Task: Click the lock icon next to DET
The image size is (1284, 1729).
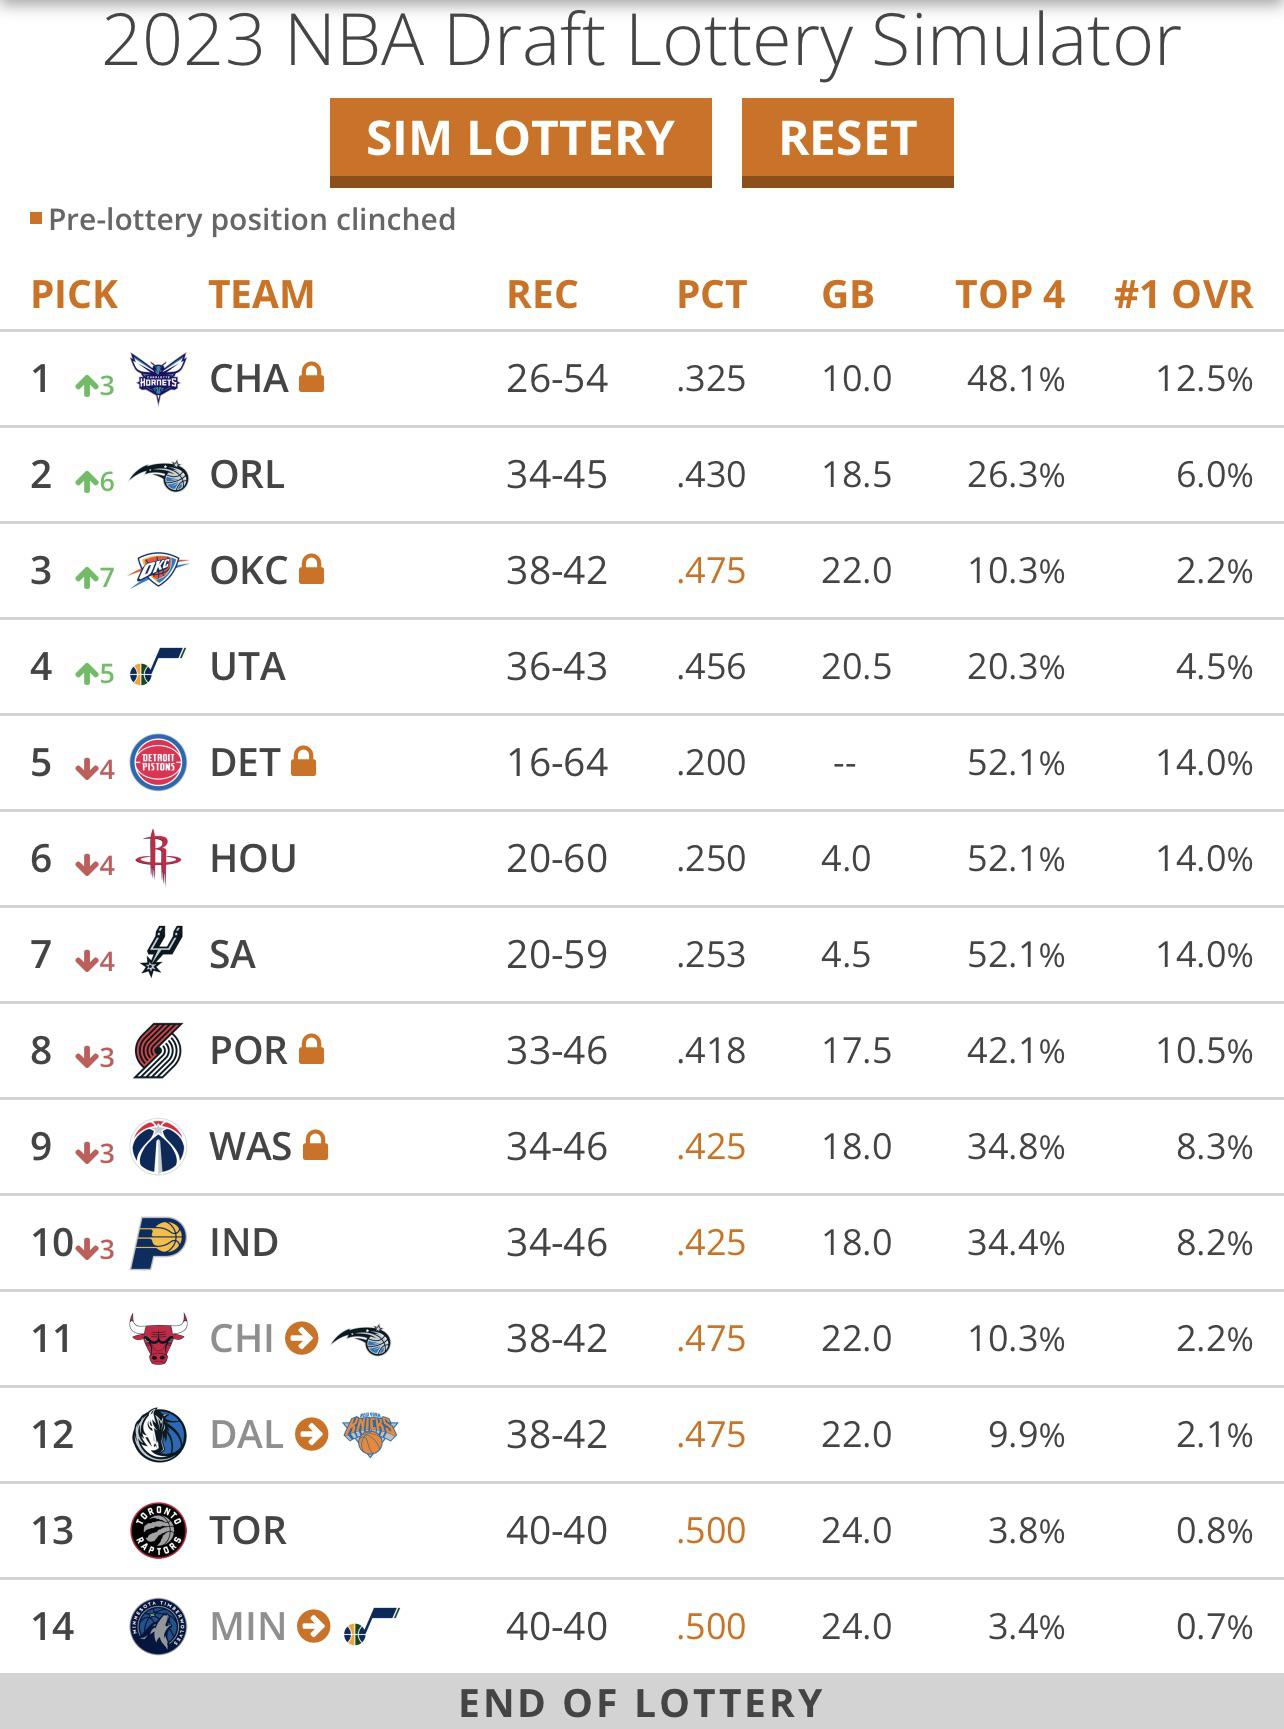Action: coord(304,762)
